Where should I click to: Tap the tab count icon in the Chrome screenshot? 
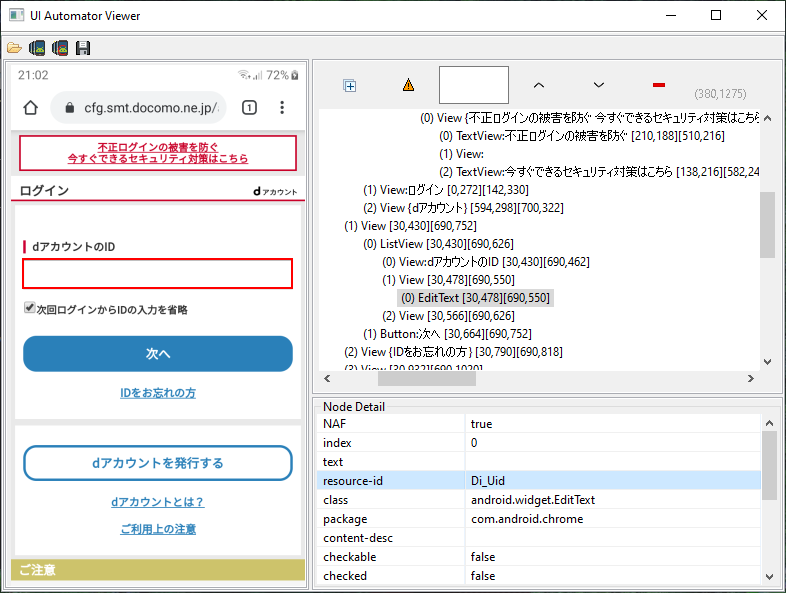[x=249, y=107]
